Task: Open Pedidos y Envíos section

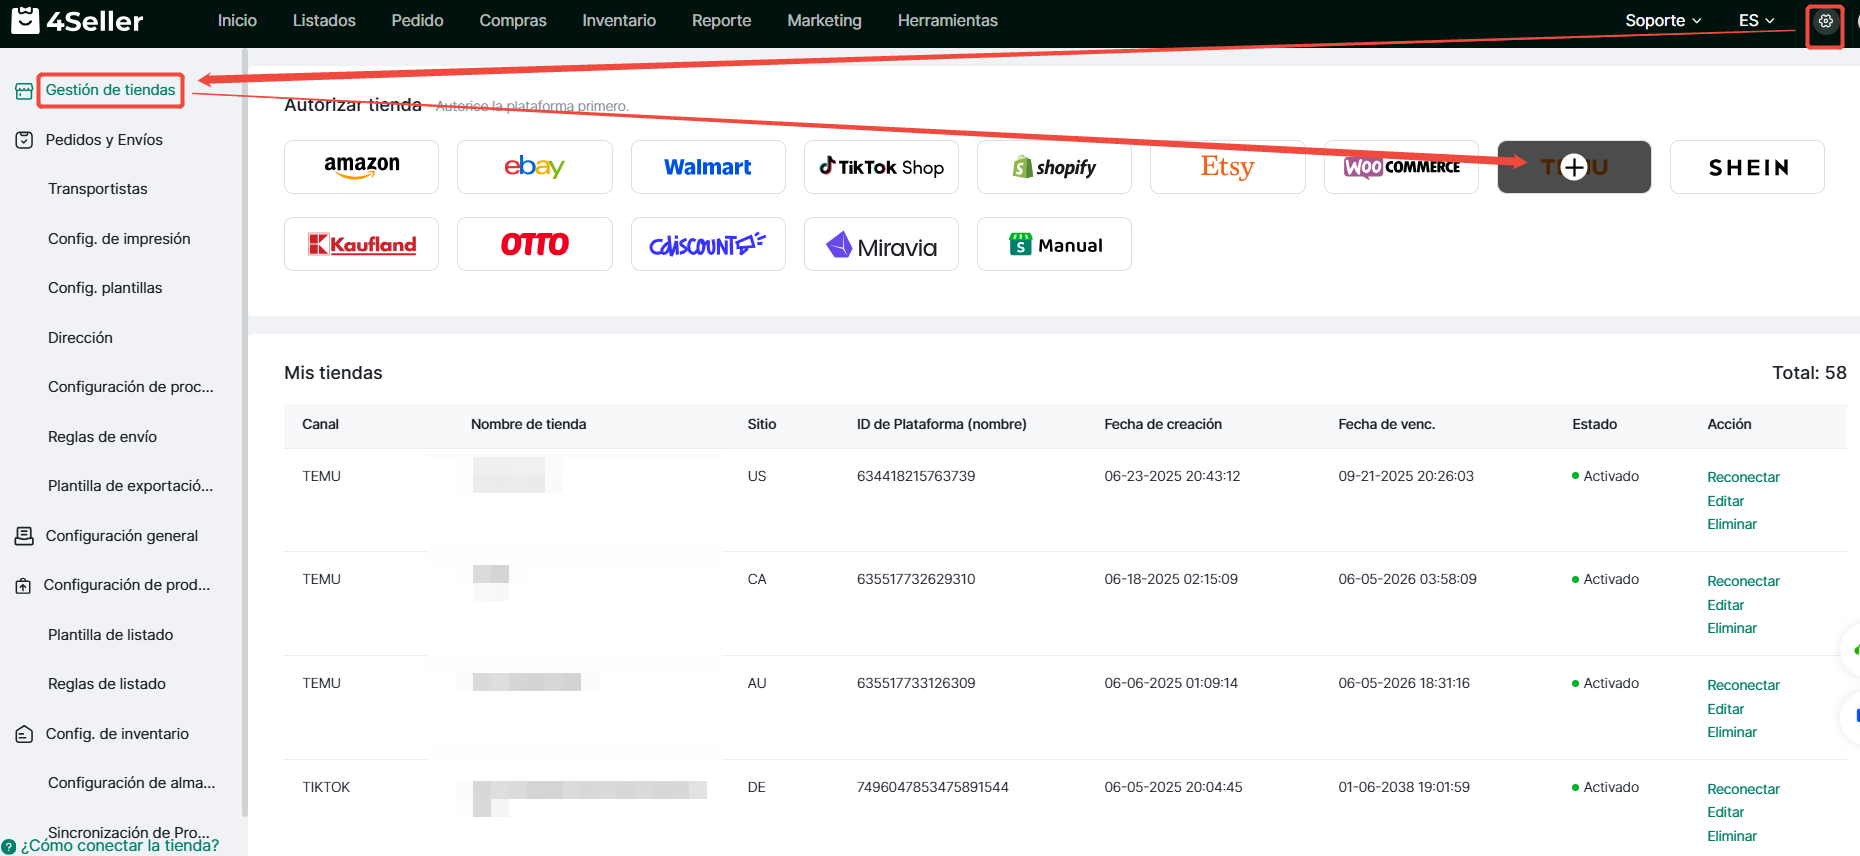Action: pos(104,140)
